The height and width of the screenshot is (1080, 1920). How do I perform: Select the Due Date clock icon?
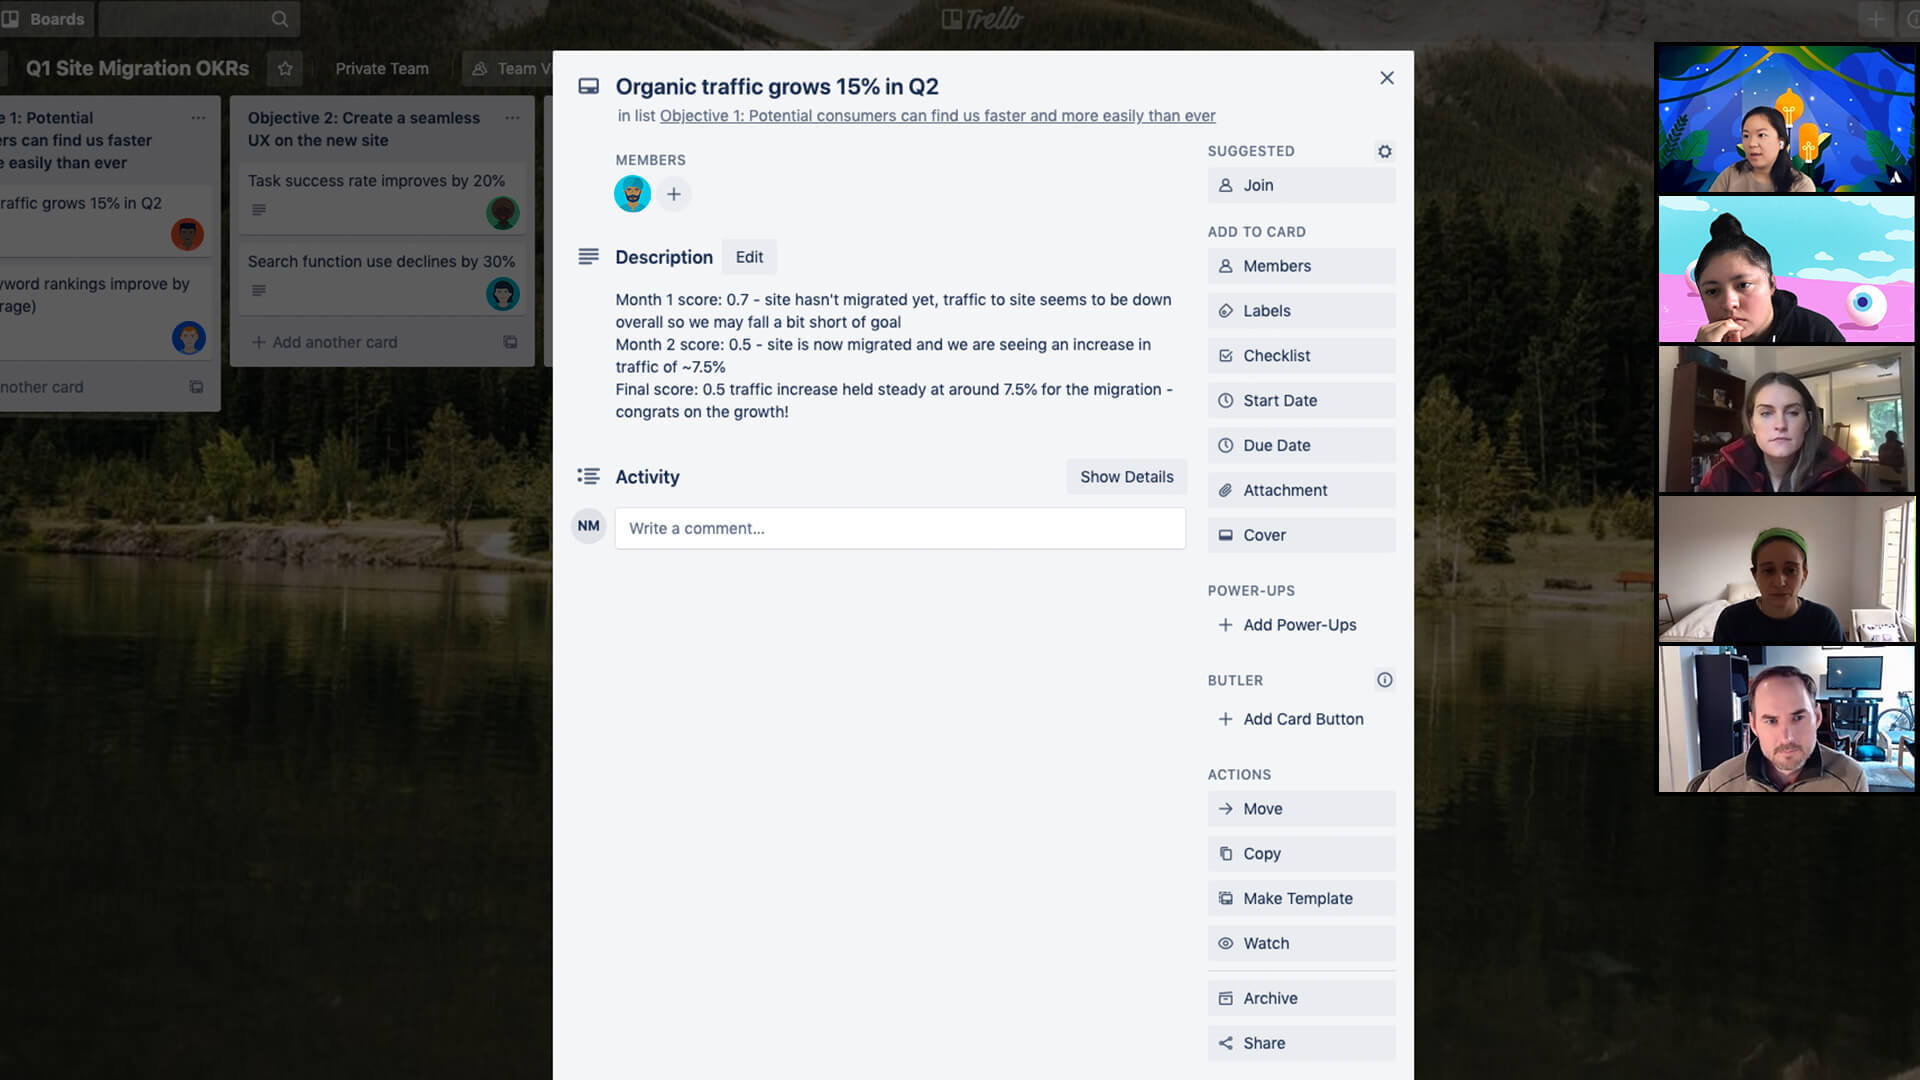[1224, 444]
